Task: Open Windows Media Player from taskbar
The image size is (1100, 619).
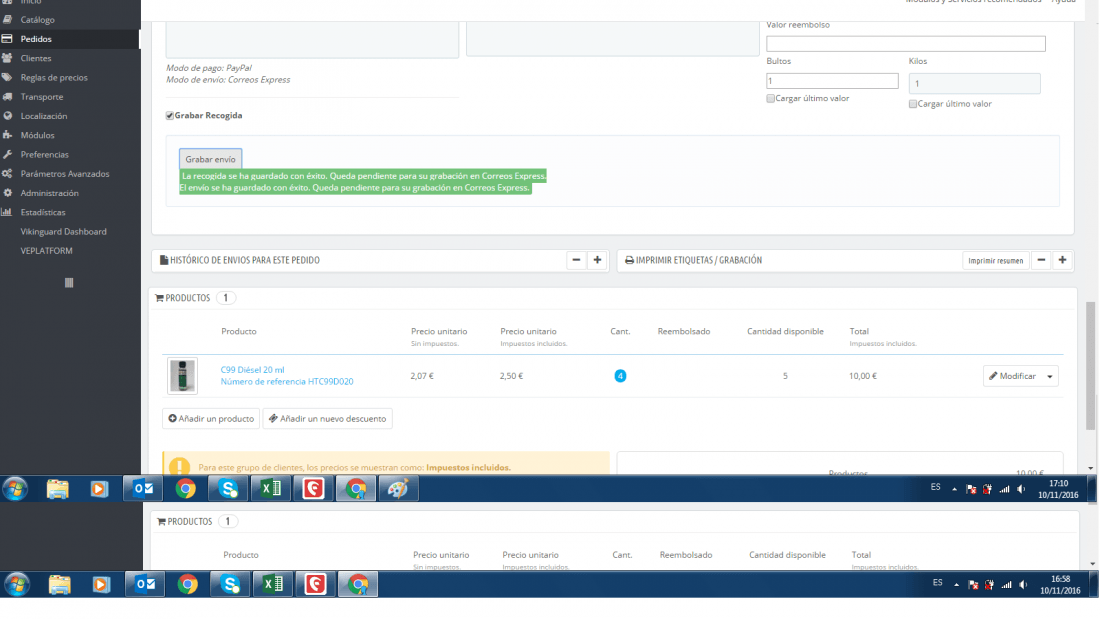Action: [100, 488]
